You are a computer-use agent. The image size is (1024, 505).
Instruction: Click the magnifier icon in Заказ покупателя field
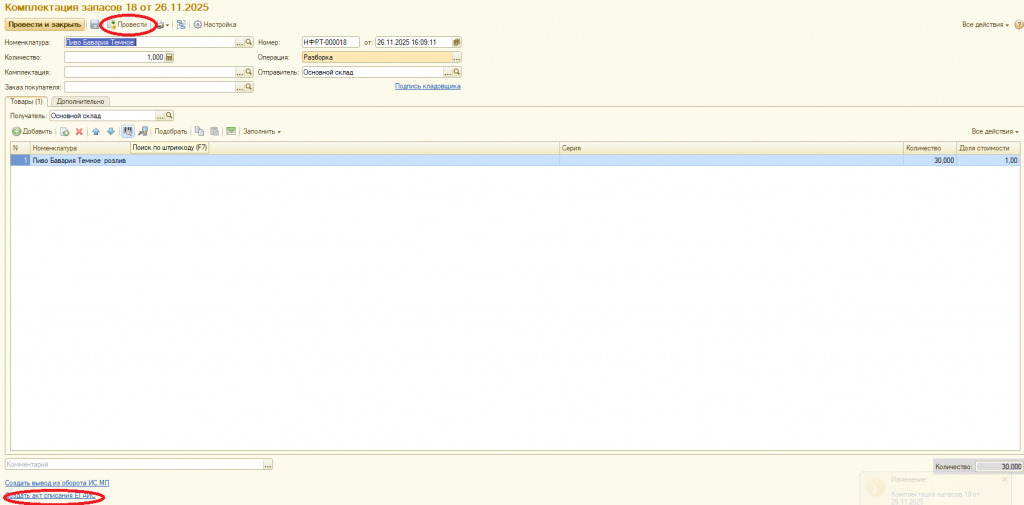click(249, 87)
